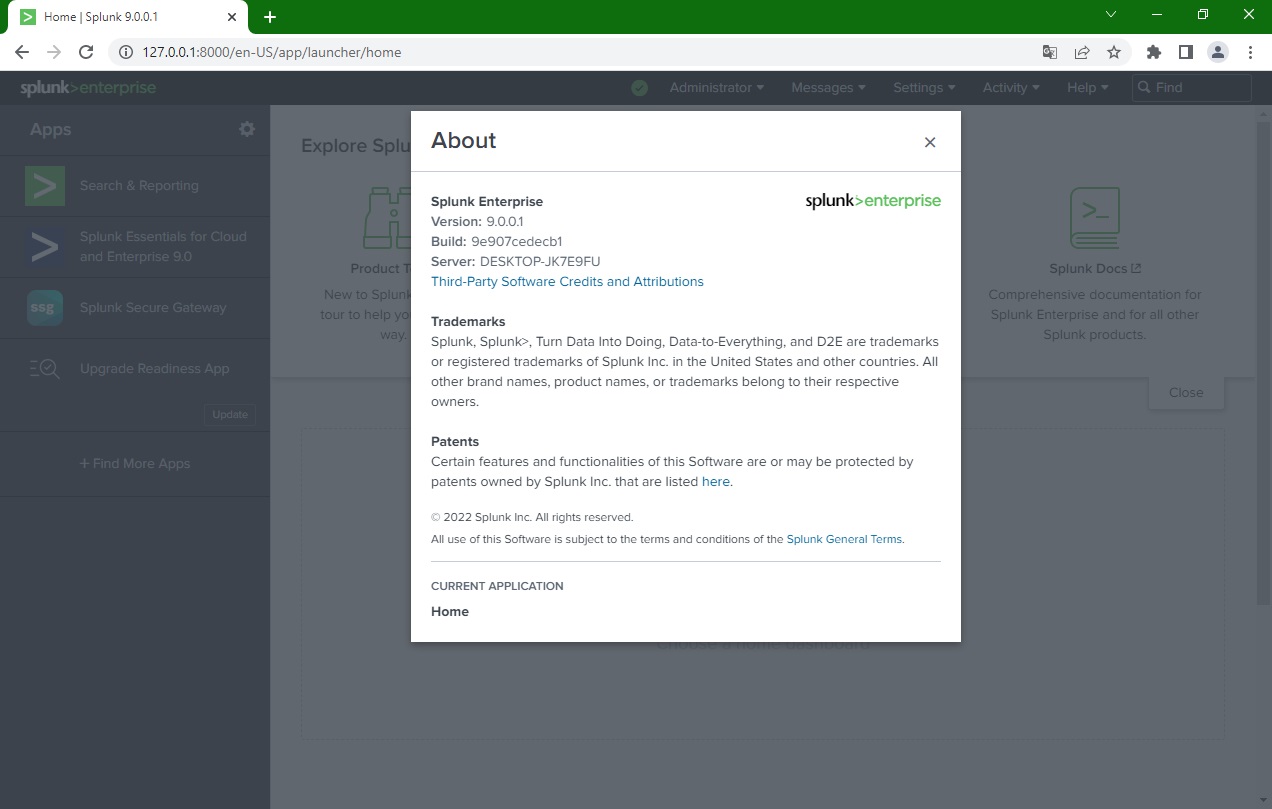Focus the Find search field
1272x809 pixels.
pyautogui.click(x=1192, y=87)
